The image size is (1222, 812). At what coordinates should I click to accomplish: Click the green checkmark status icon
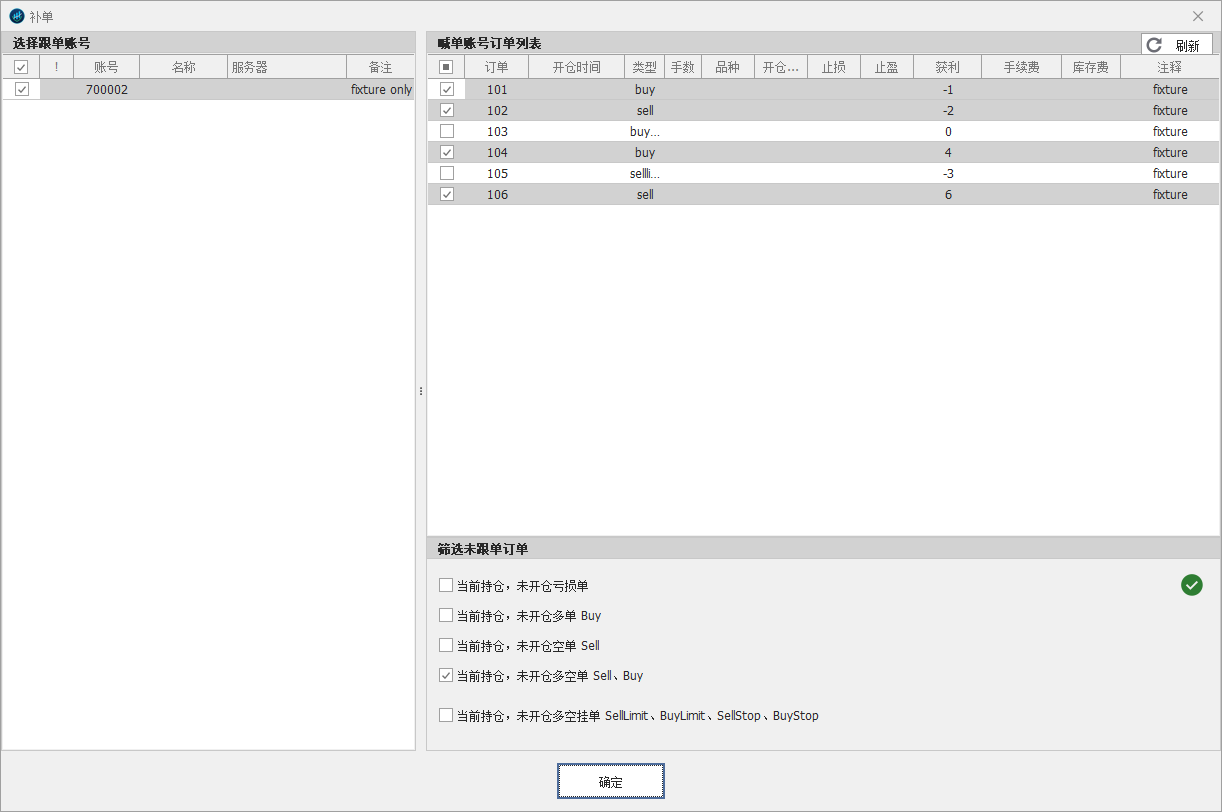coord(1191,585)
